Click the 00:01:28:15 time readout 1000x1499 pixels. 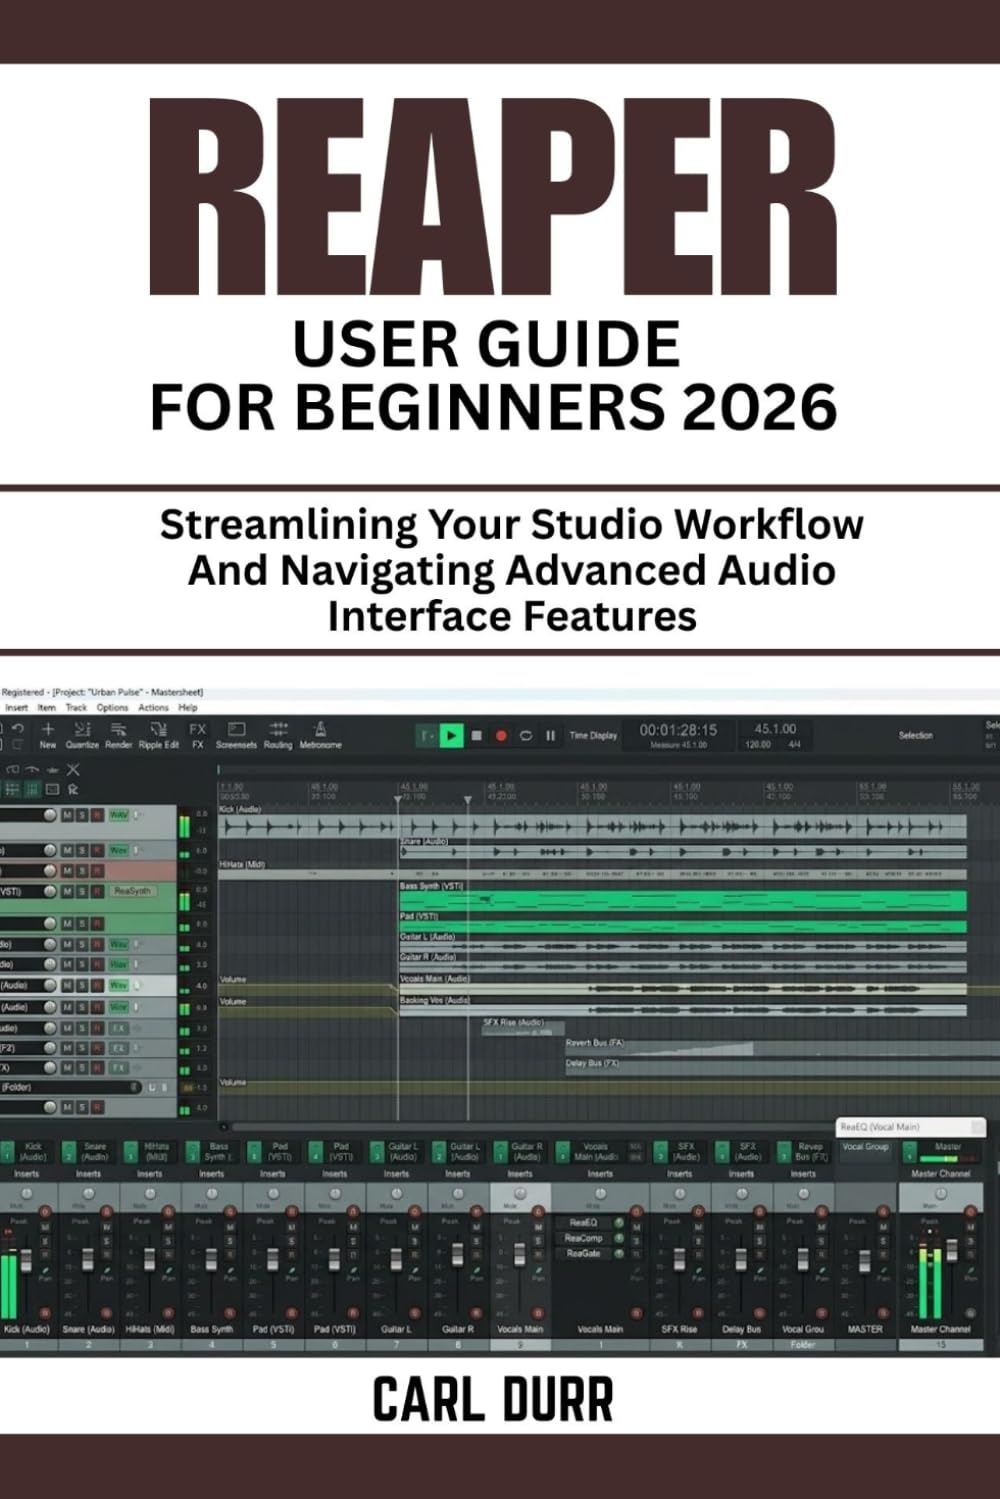pyautogui.click(x=678, y=730)
